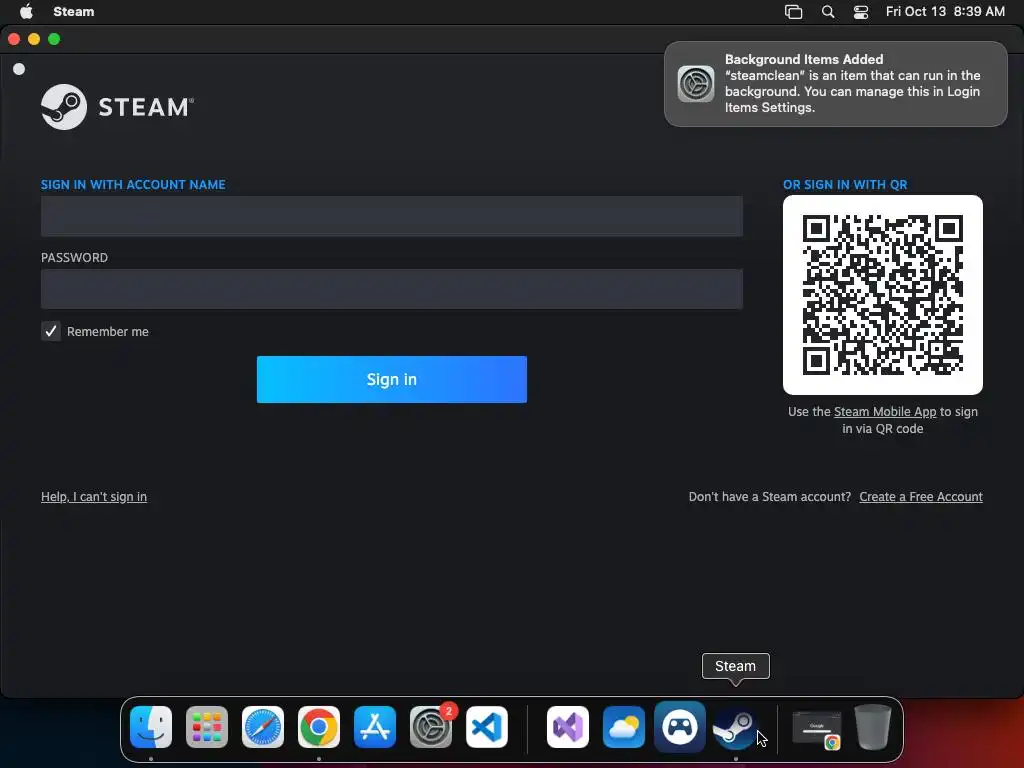Click the "Don't have a Steam account?" text
Image resolution: width=1024 pixels, height=768 pixels.
(770, 496)
